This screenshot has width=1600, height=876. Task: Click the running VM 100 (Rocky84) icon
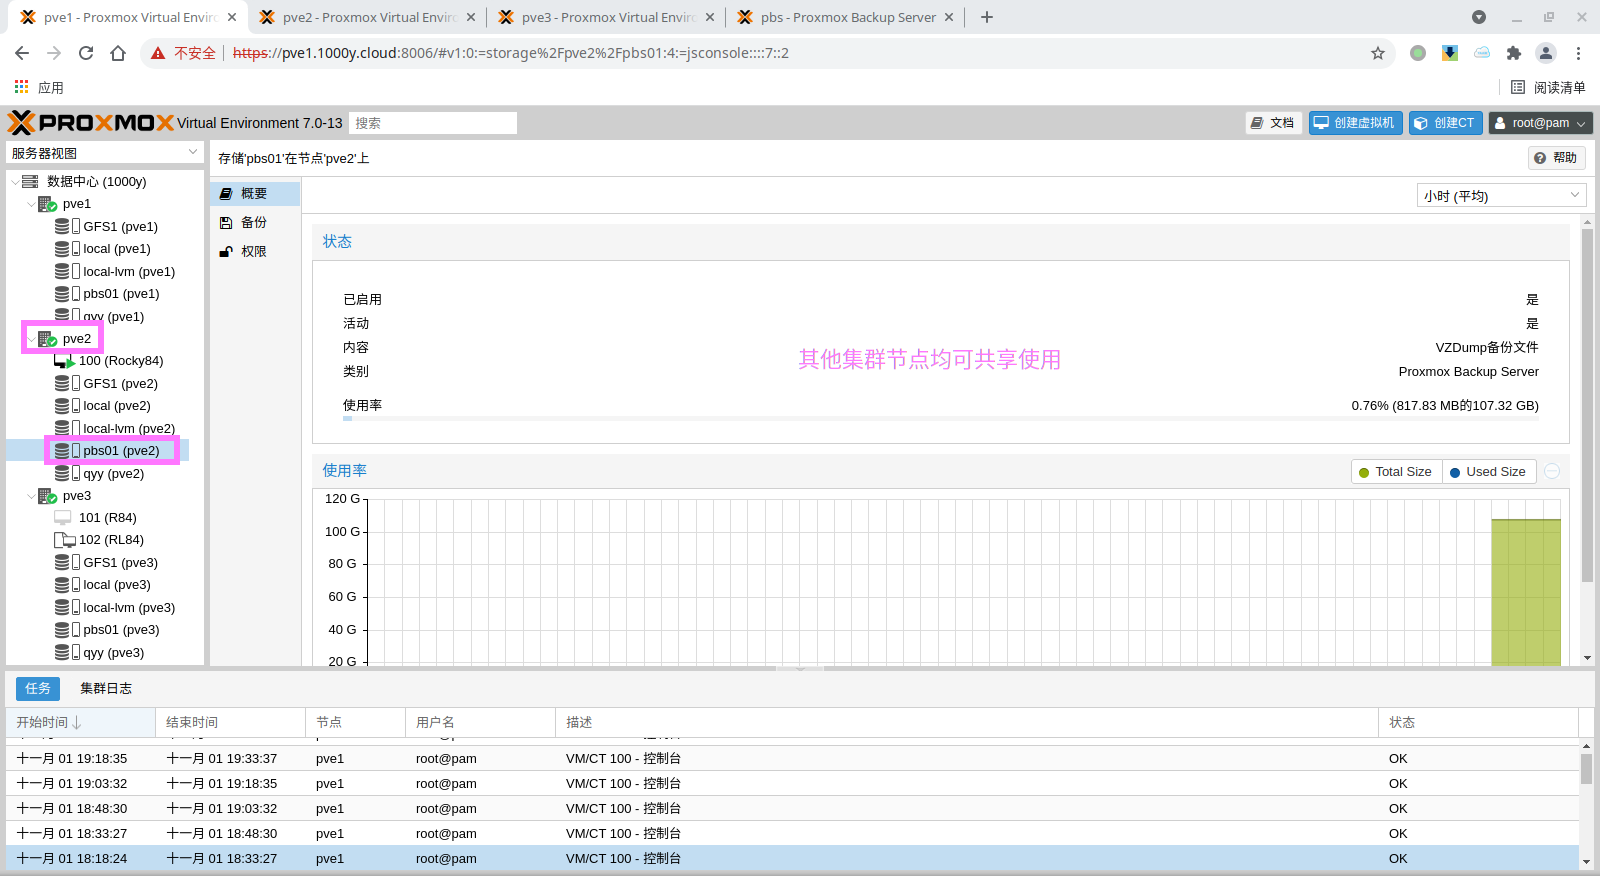point(64,361)
